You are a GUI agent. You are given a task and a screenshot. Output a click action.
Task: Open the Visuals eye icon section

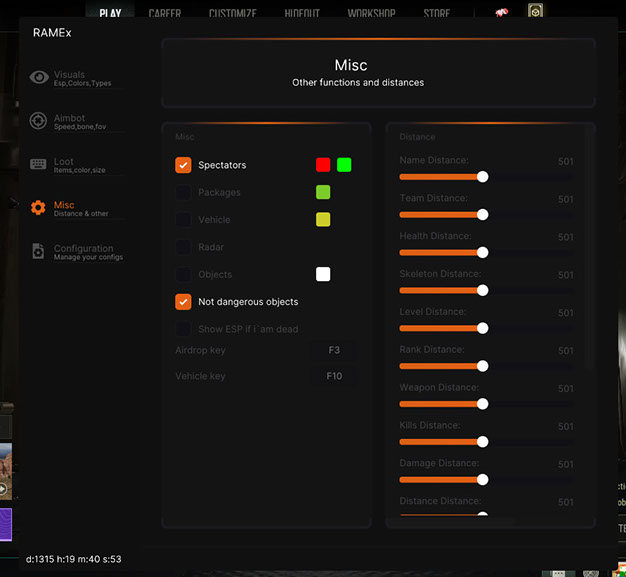pos(38,78)
